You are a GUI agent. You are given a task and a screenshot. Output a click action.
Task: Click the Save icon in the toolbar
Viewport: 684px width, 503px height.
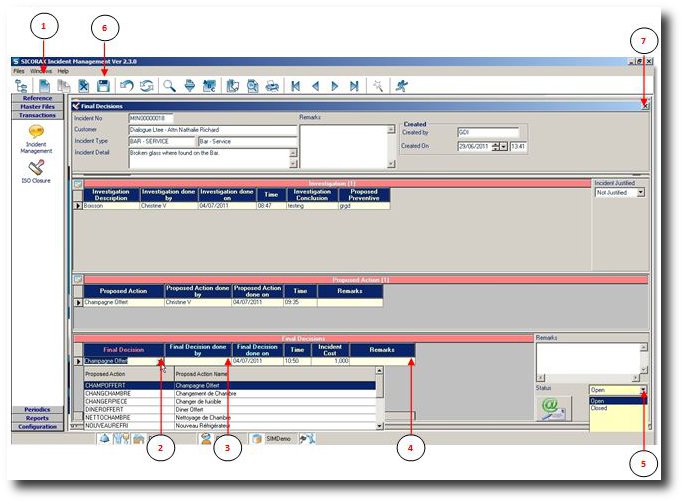click(x=102, y=86)
